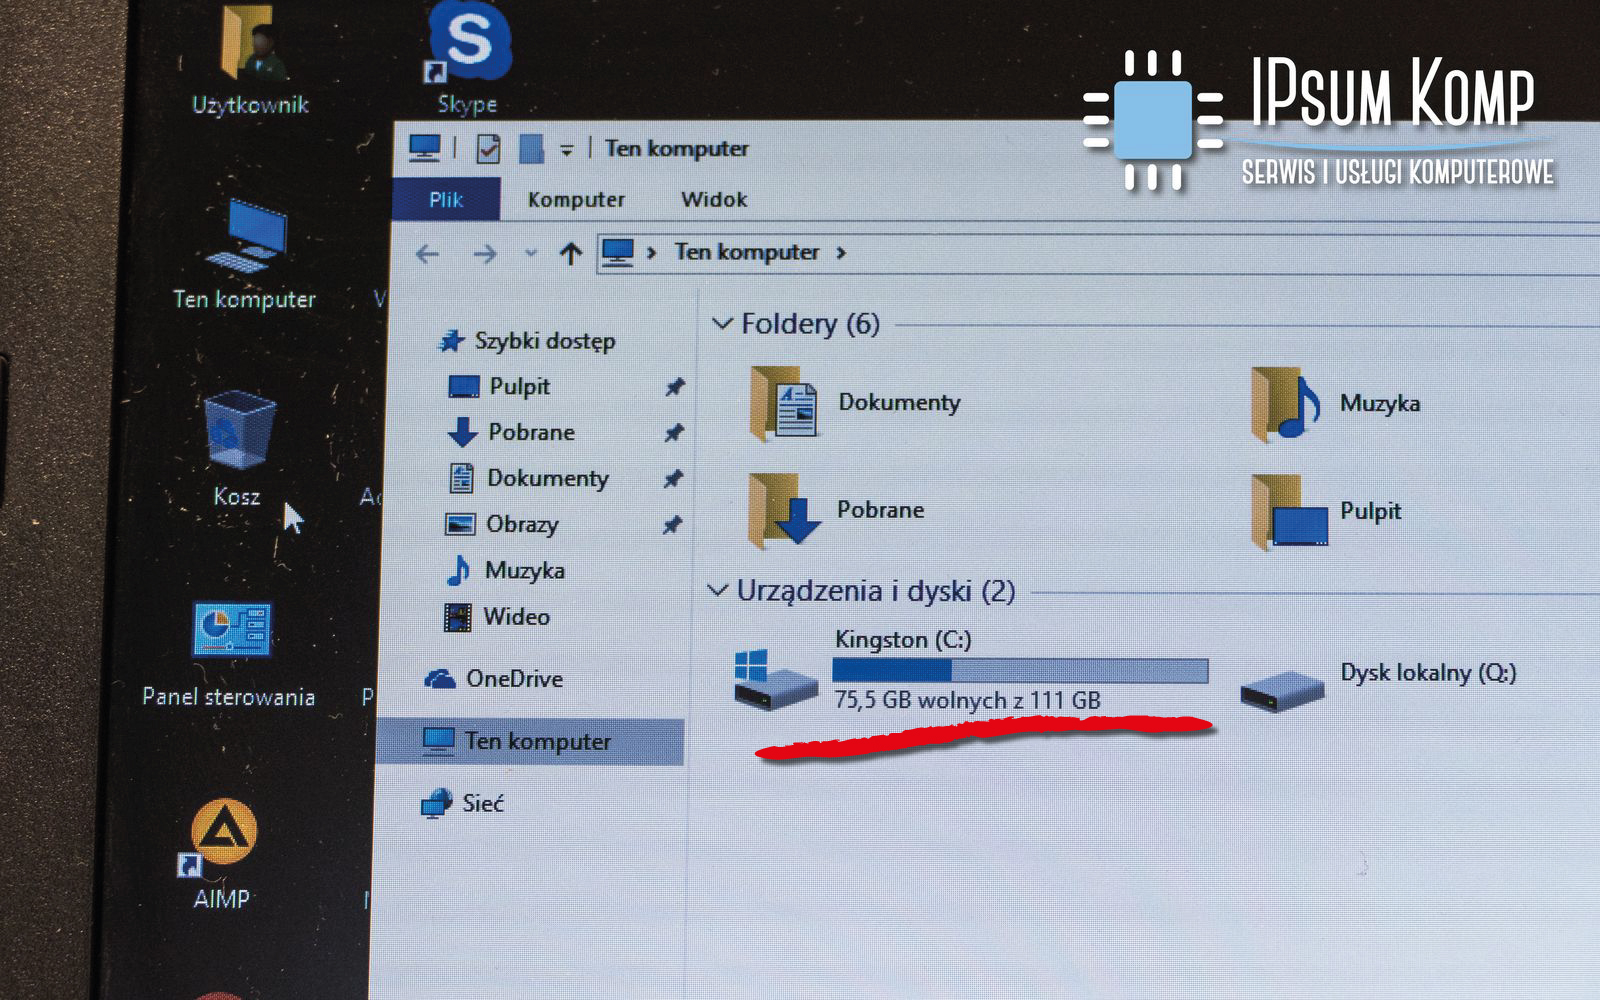Unpin Pobrane using its pin icon
The height and width of the screenshot is (1000, 1600).
(674, 433)
